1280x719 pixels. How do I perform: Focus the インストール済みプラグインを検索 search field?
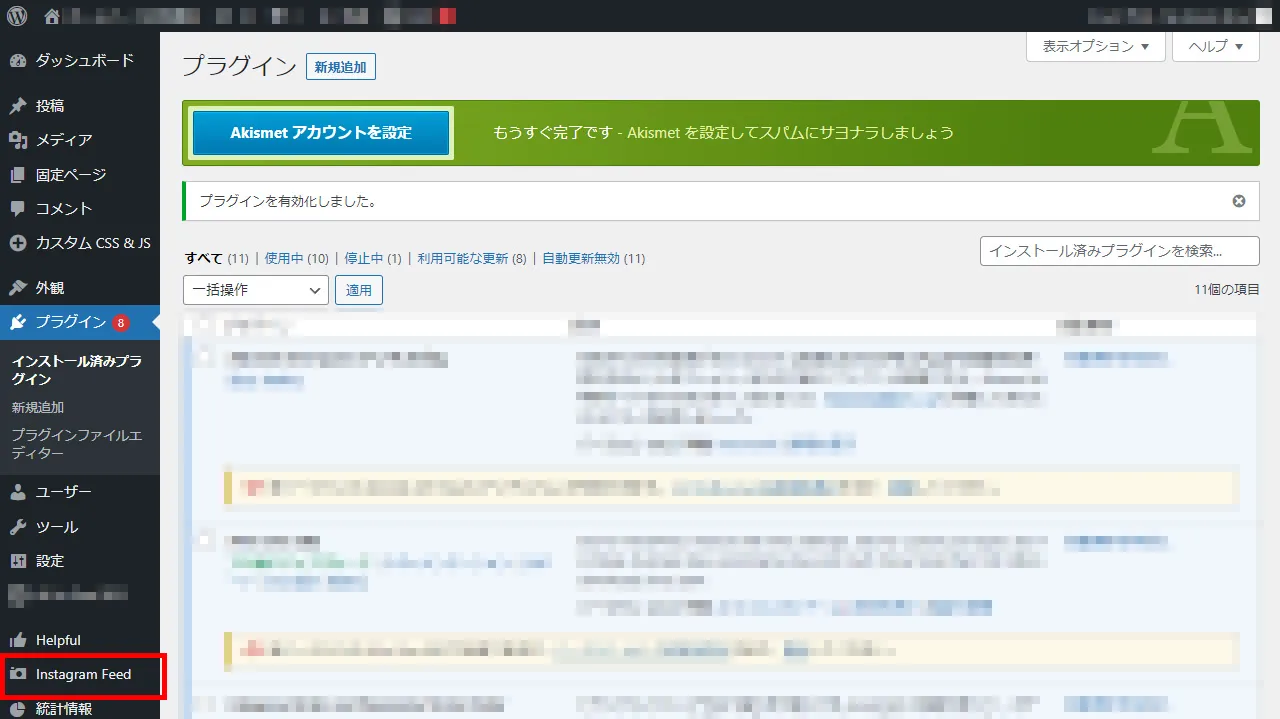point(1119,251)
